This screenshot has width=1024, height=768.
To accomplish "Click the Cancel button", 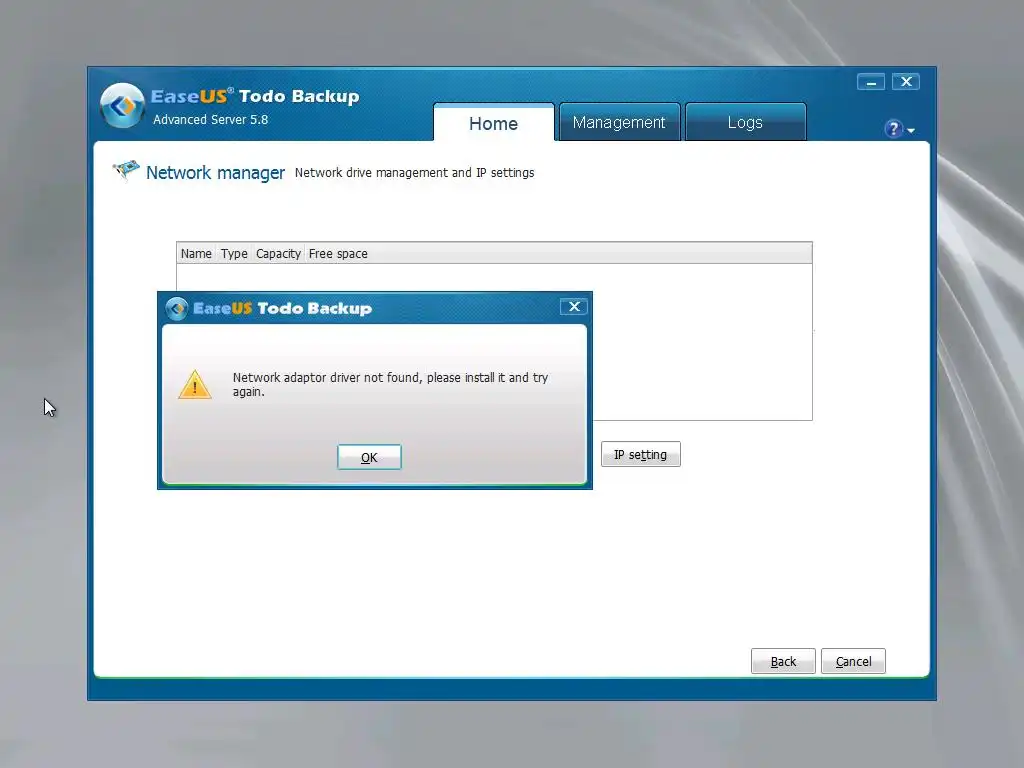I will 853,662.
